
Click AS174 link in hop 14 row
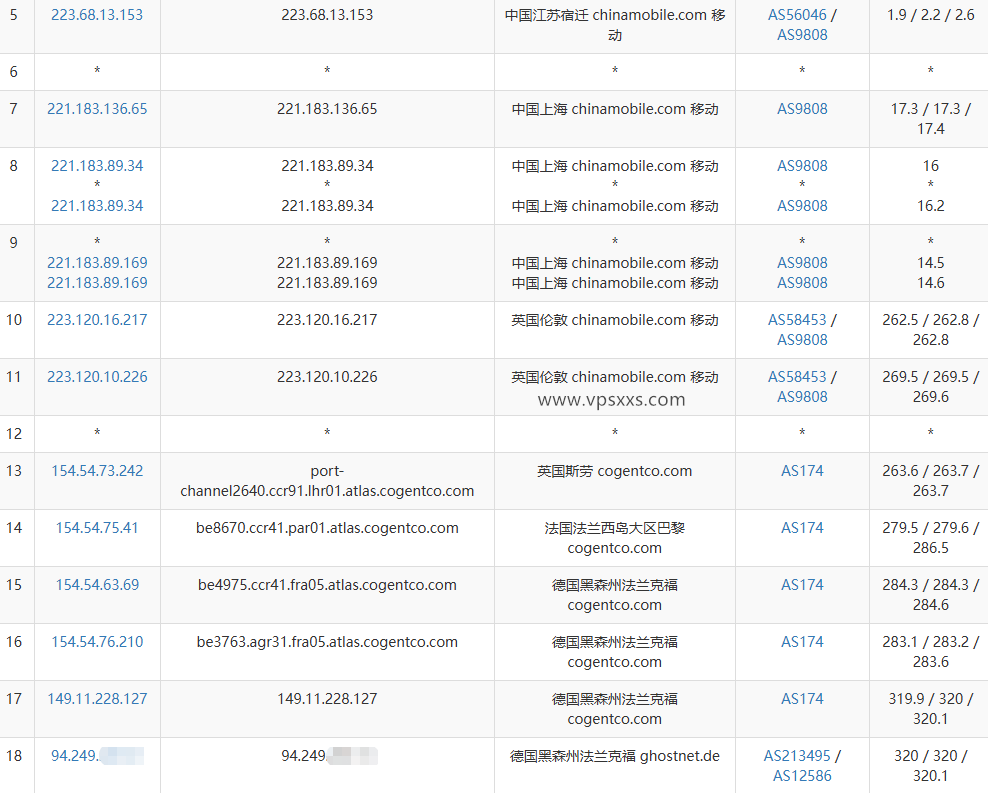[x=802, y=528]
